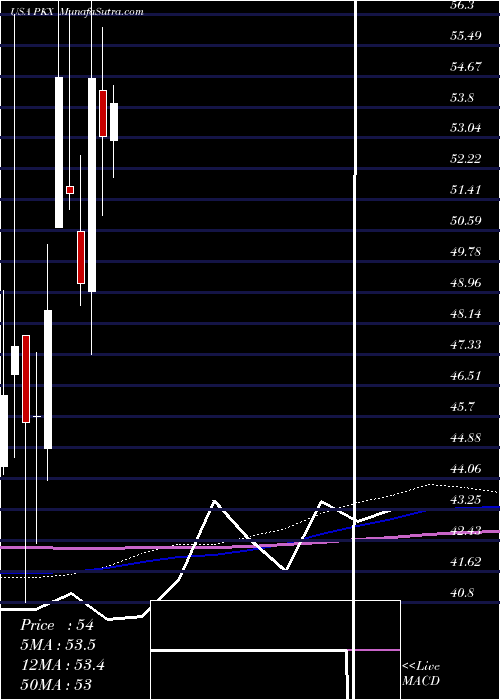Viewport: 500px width, 700px height.
Task: Click the price axis label 43.25
Action: (x=466, y=499)
